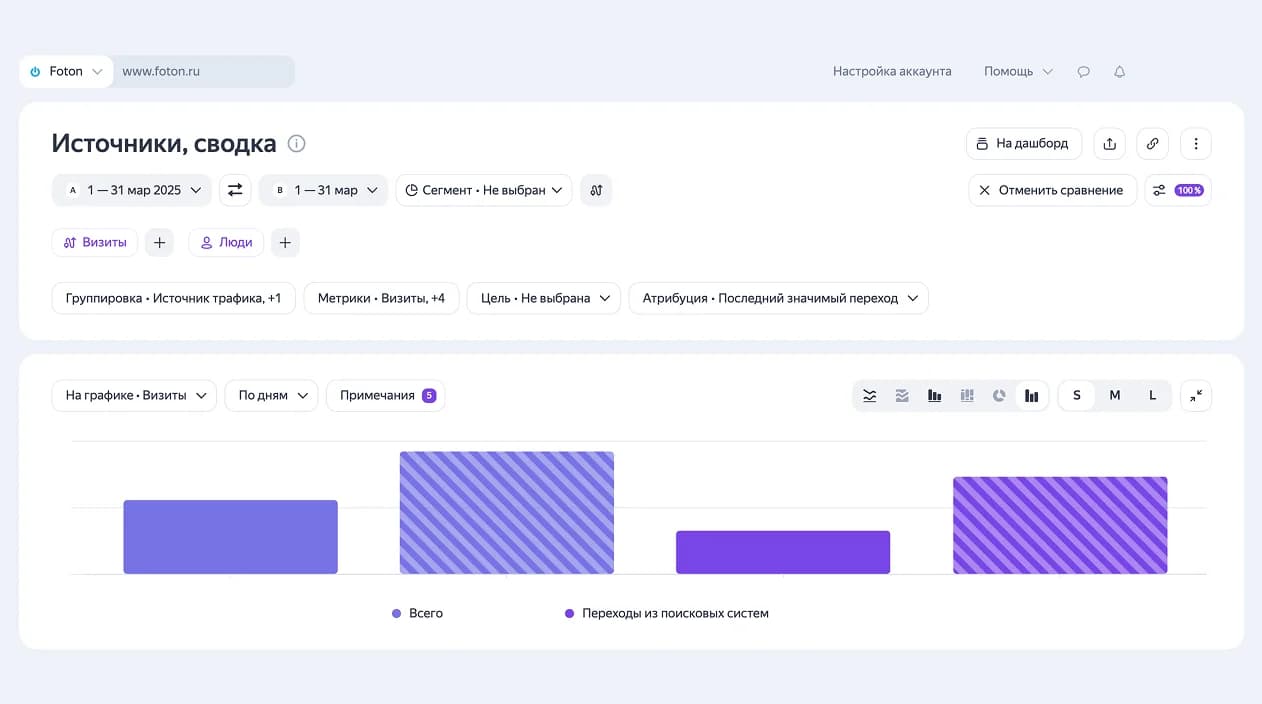Select the Люди filter chip
1262x704 pixels.
pyautogui.click(x=226, y=242)
